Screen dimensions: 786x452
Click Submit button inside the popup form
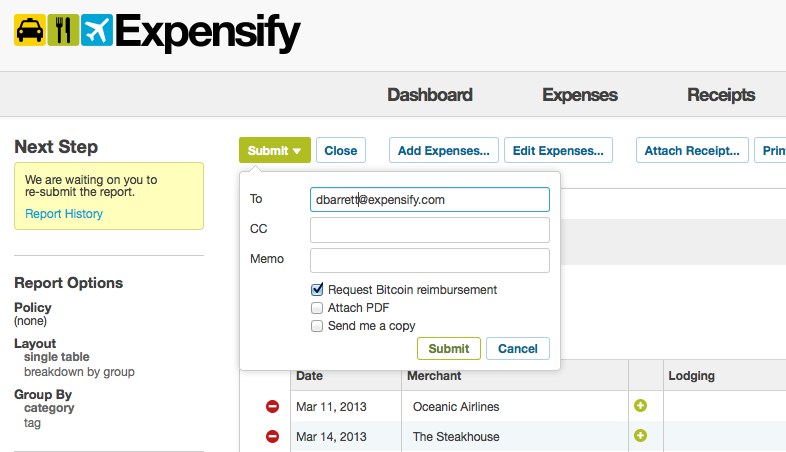(449, 348)
